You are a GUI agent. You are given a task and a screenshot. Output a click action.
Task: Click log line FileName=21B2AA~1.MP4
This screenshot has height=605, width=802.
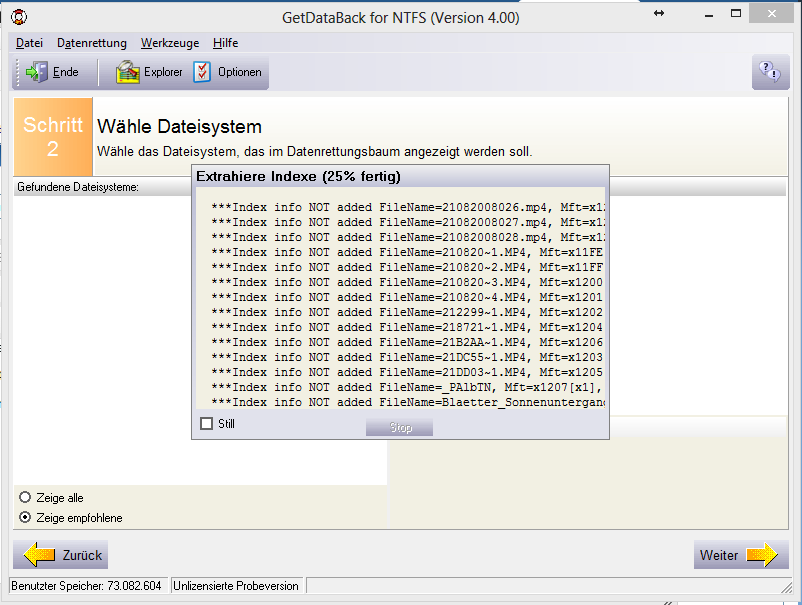(408, 342)
